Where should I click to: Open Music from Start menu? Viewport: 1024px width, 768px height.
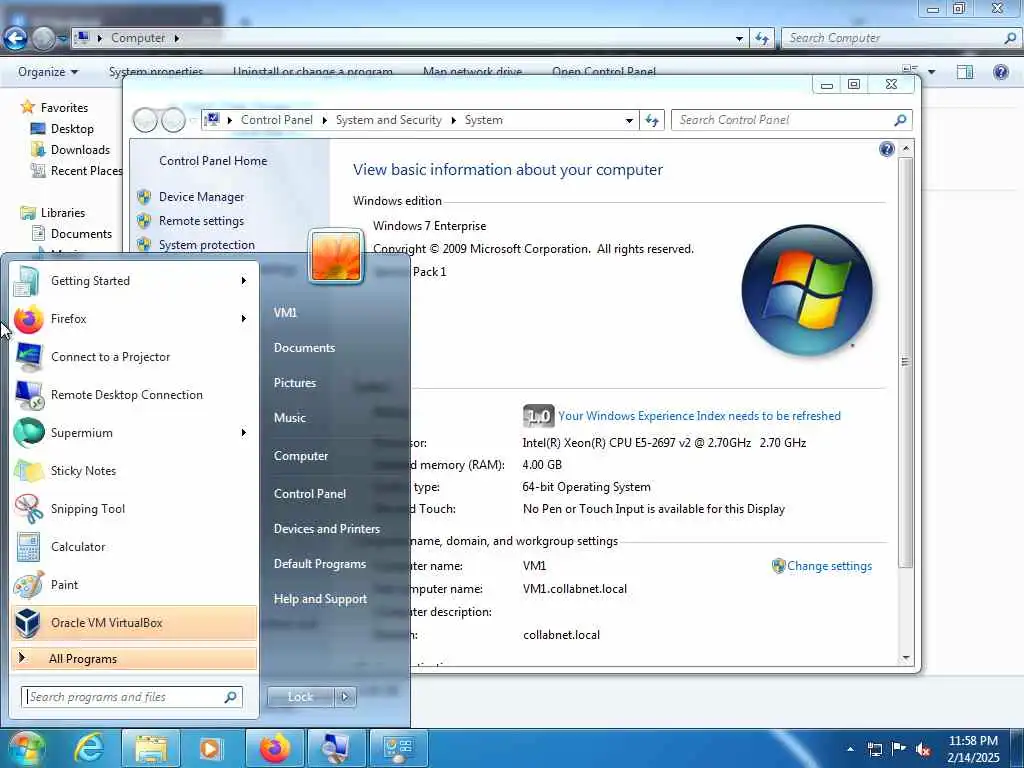(289, 418)
